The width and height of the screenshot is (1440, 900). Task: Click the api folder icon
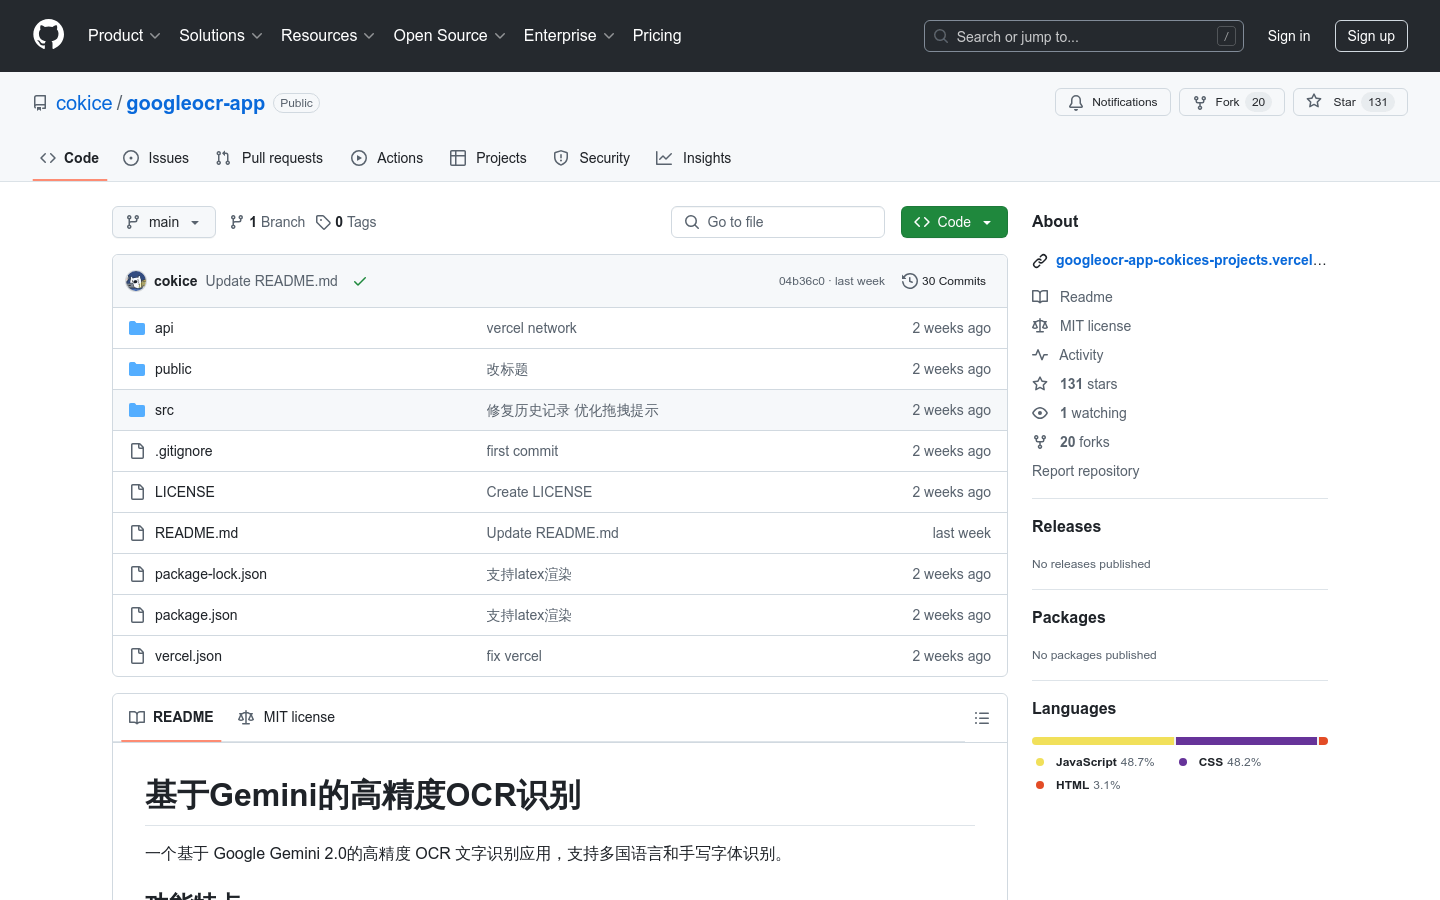137,328
